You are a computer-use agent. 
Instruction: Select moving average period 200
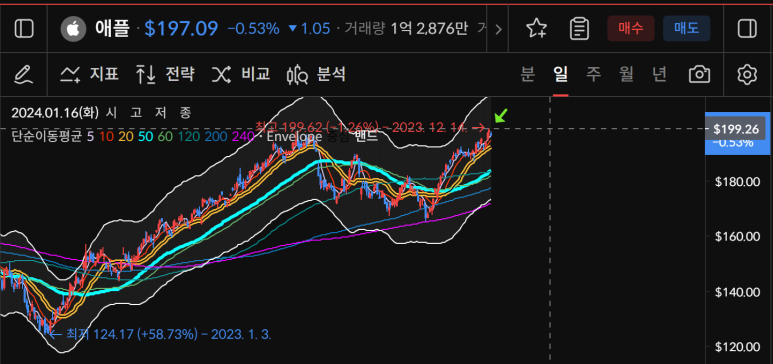tap(215, 137)
